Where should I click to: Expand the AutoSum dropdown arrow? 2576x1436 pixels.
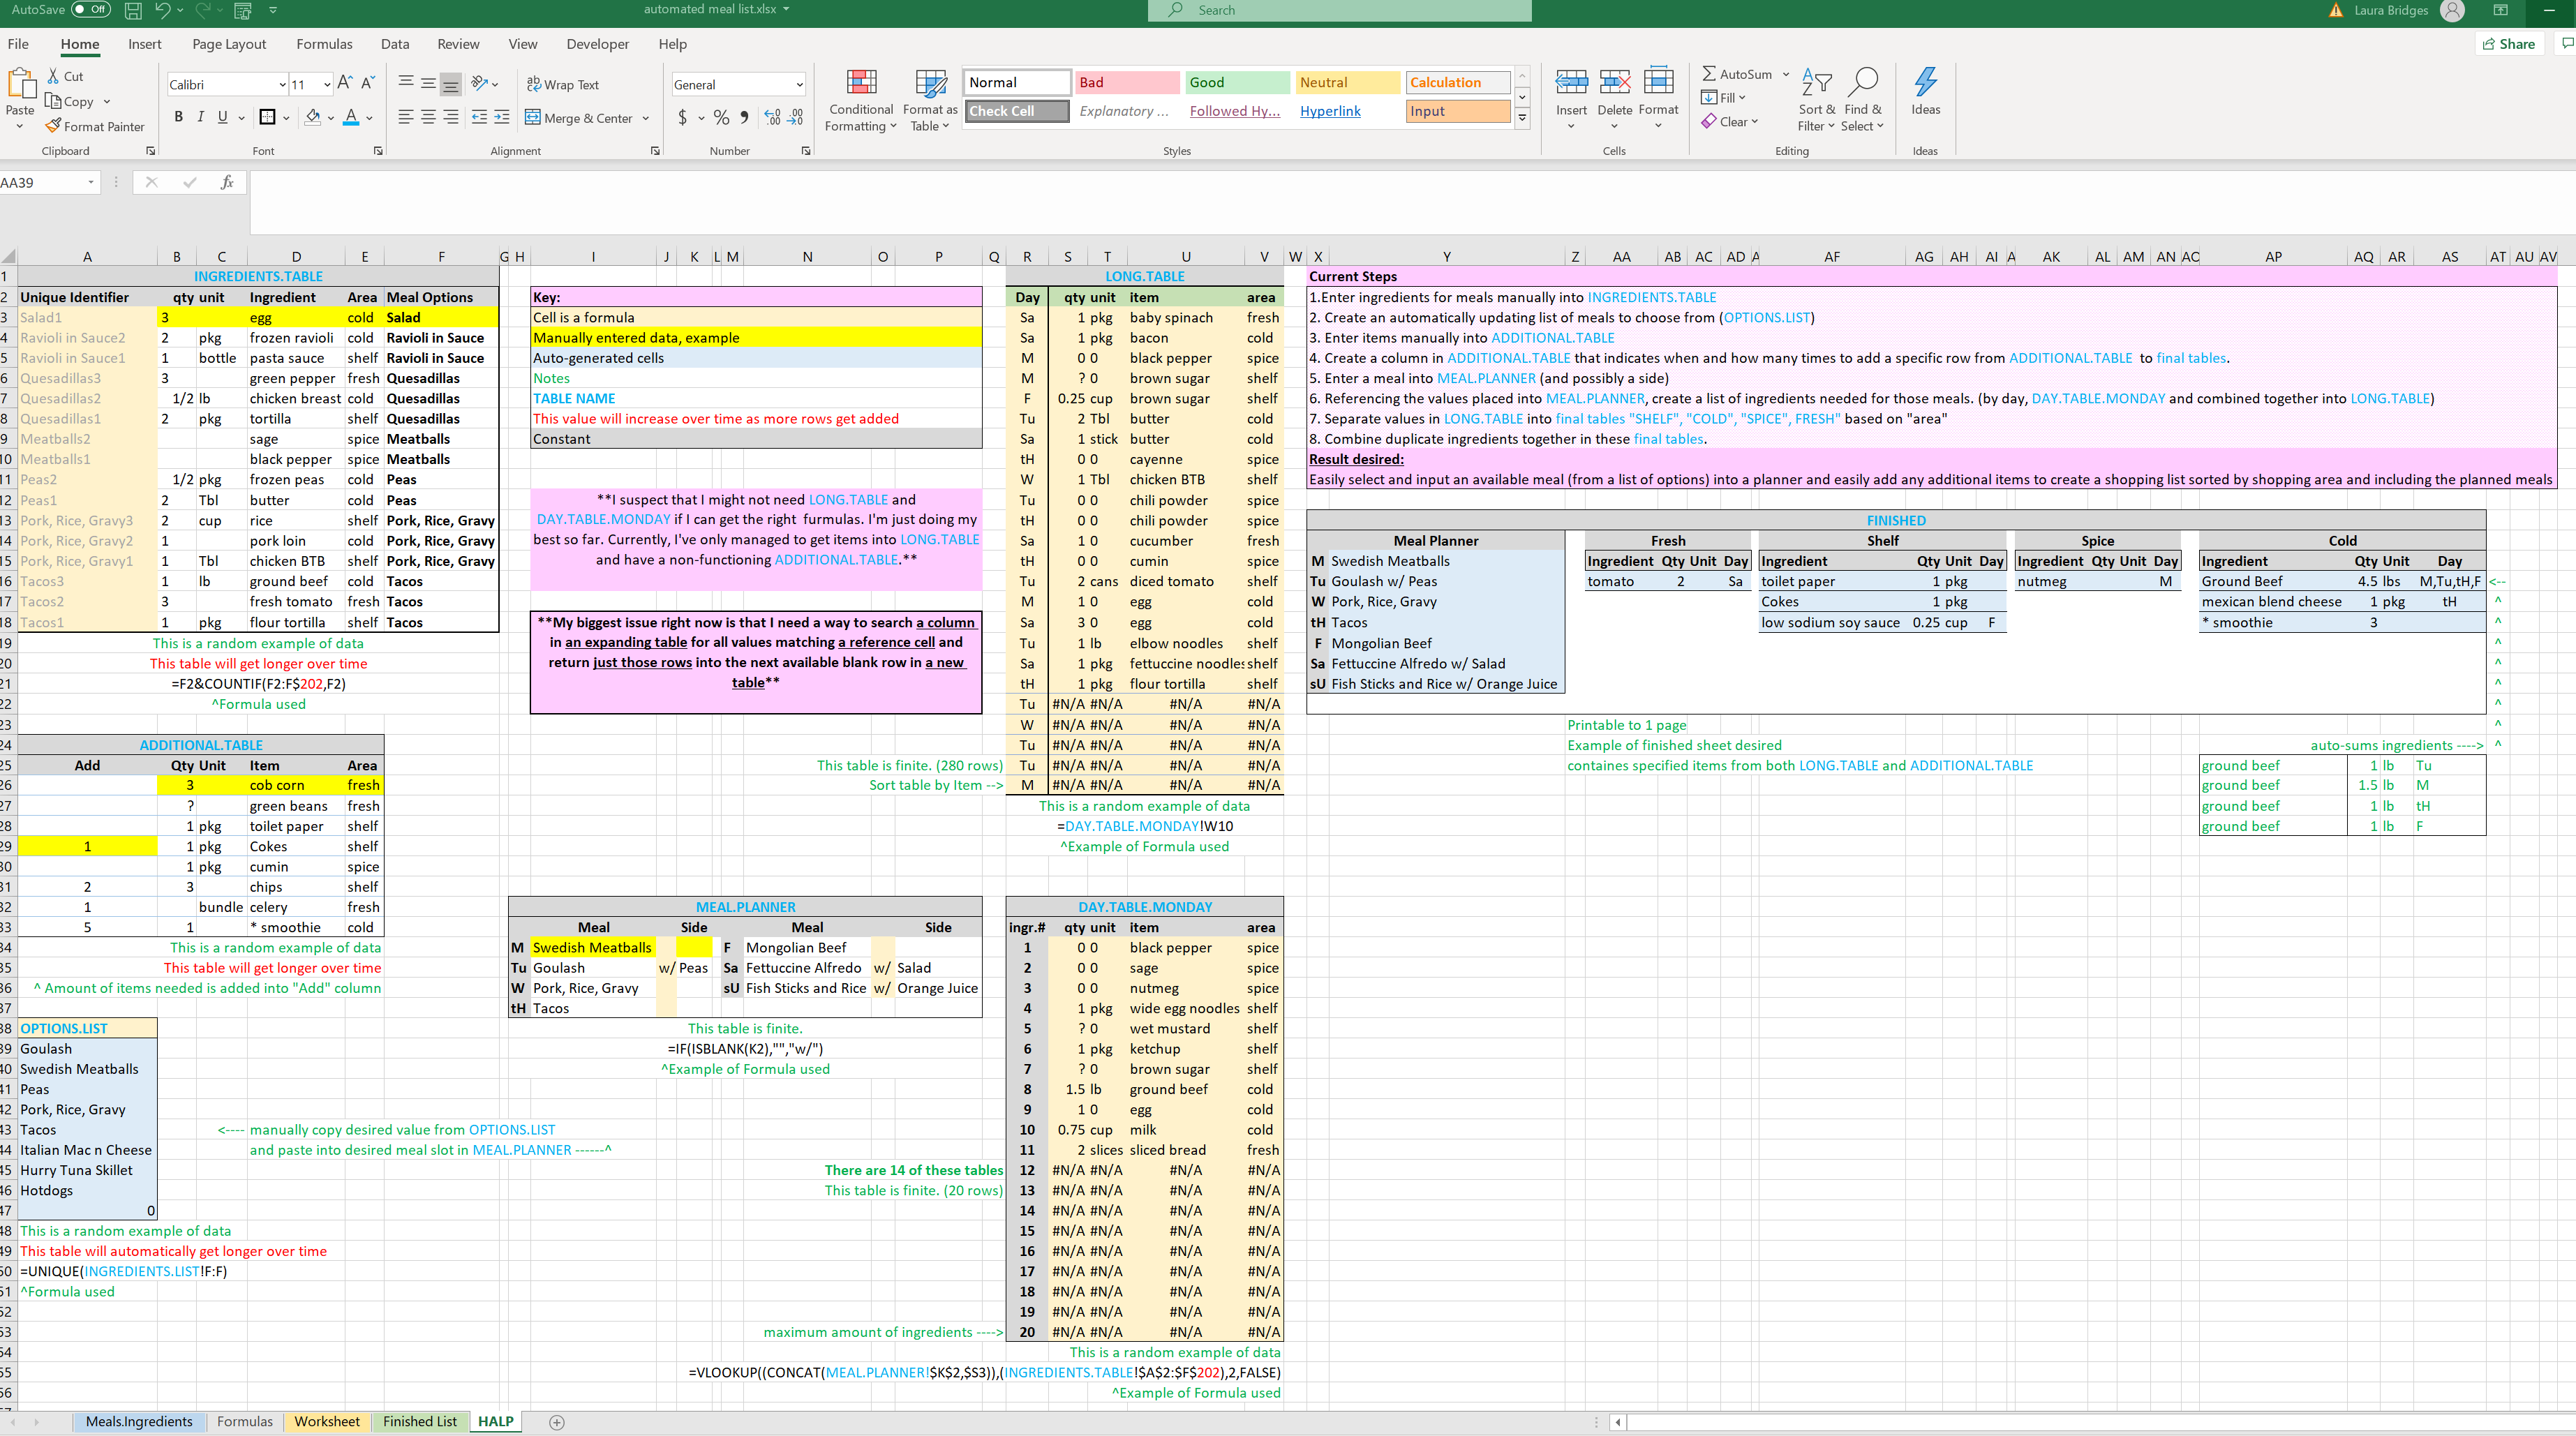point(1786,74)
